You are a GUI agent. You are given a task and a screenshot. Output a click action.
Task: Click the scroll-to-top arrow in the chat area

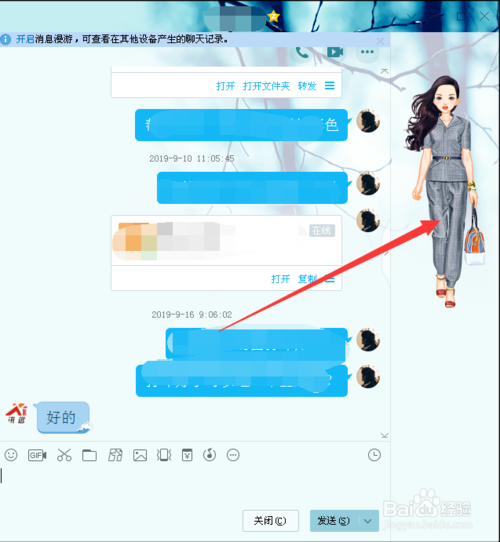click(384, 71)
